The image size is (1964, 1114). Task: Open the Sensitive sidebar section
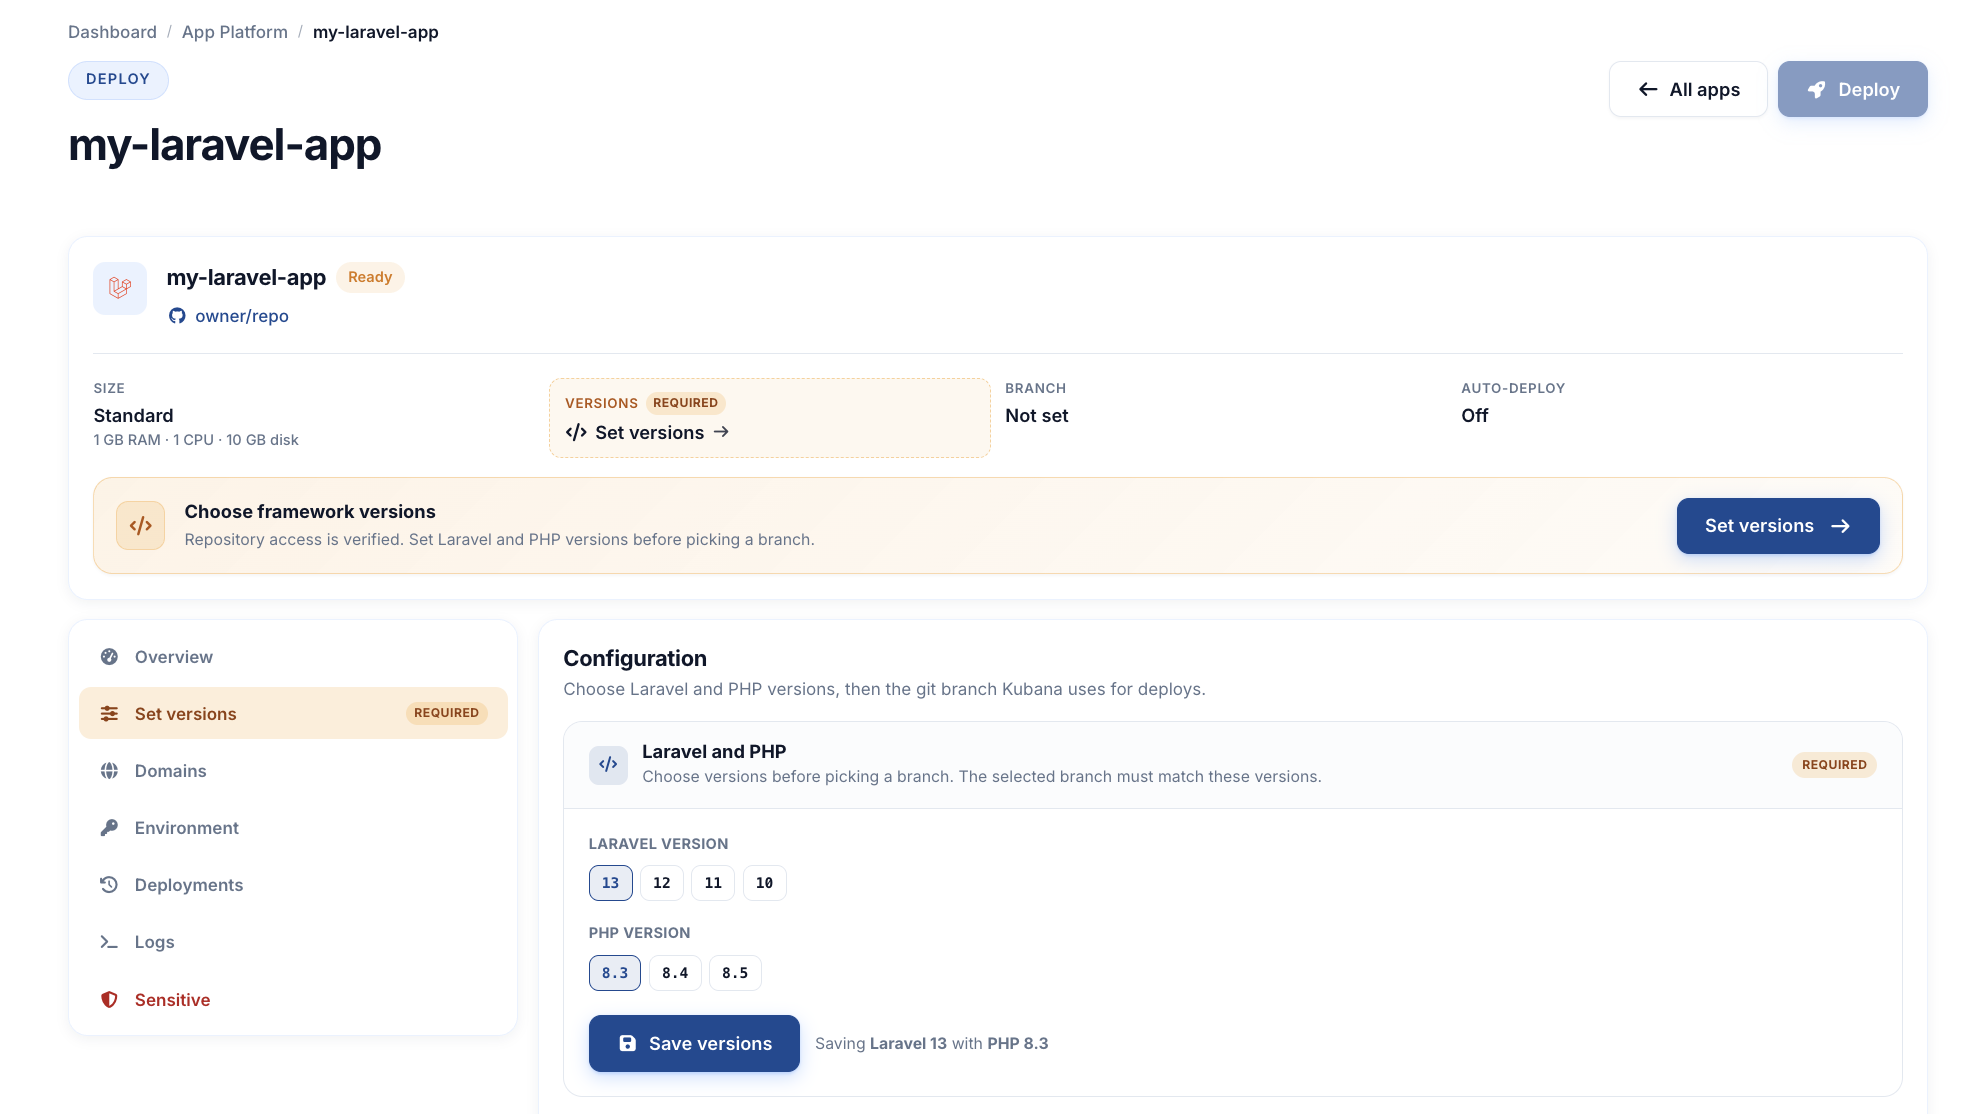click(x=293, y=1000)
